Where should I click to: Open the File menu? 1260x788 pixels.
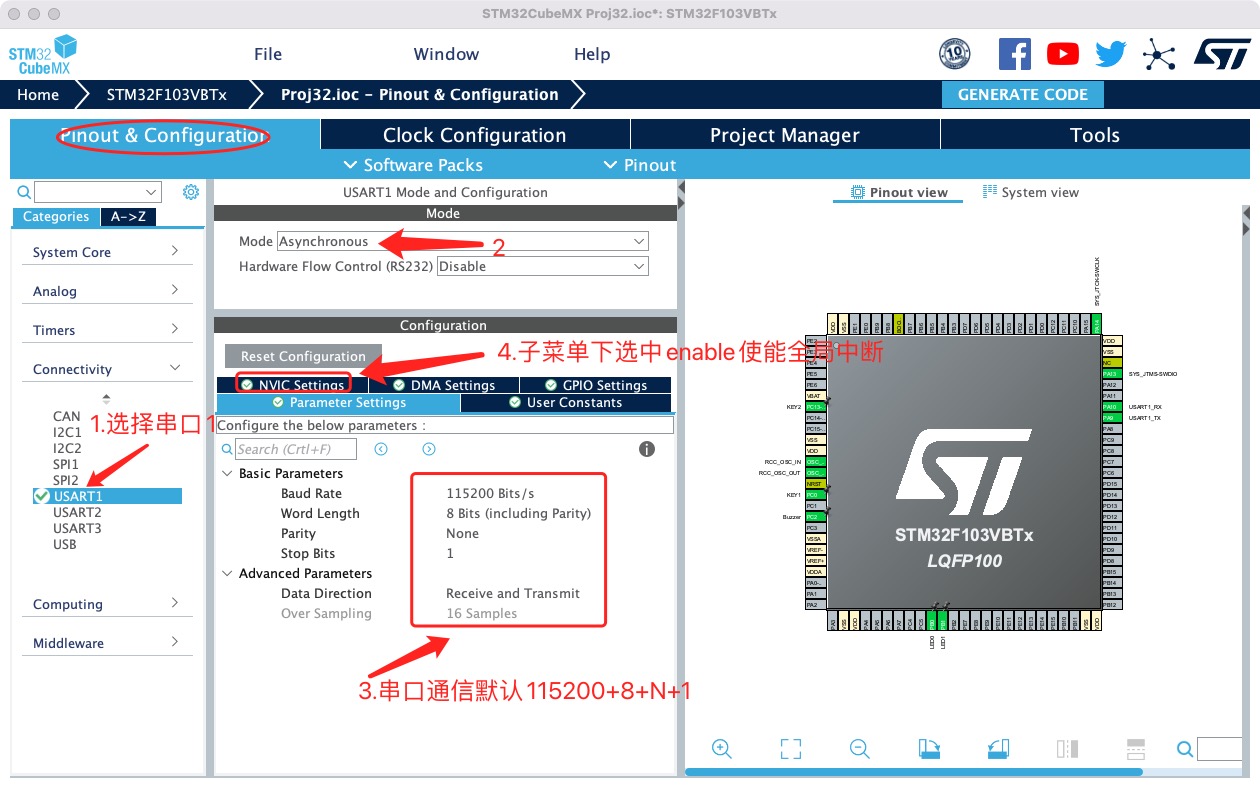click(268, 54)
